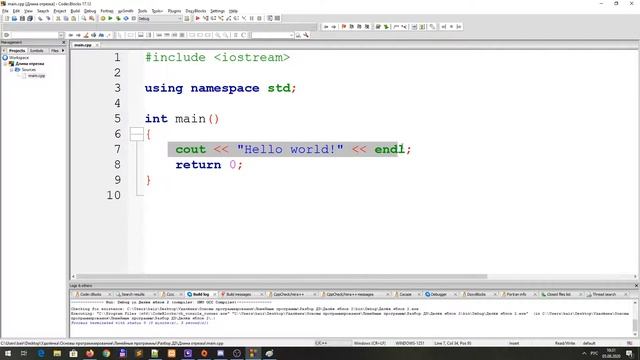
Task: Click the Cut toolbar icon
Action: click(x=58, y=18)
